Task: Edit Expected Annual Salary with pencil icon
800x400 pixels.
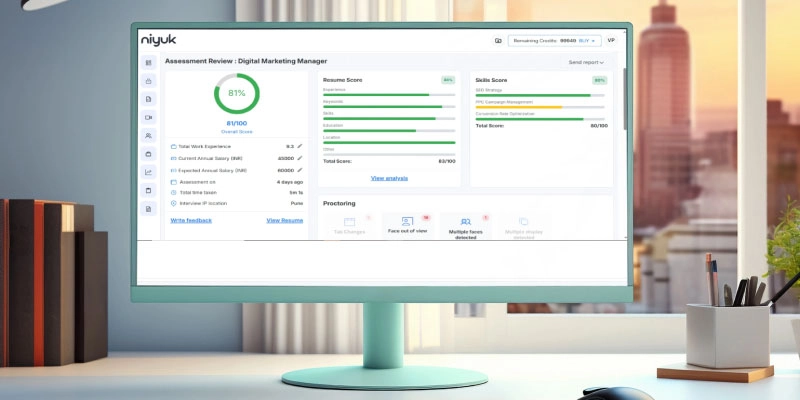Action: [x=299, y=170]
